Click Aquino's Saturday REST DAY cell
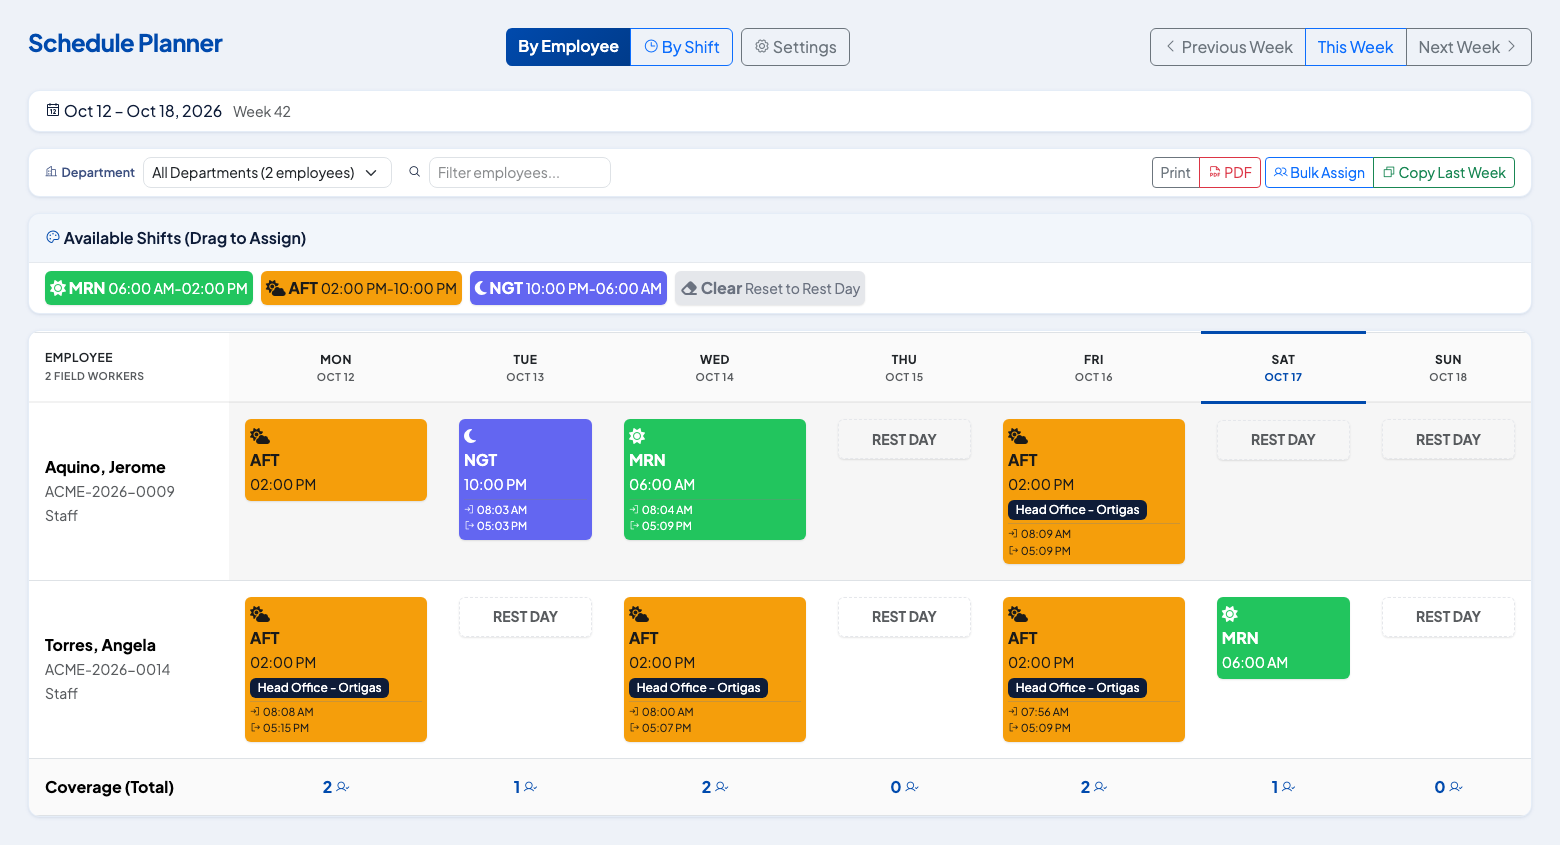Screen dimensions: 1560x845 1283,440
